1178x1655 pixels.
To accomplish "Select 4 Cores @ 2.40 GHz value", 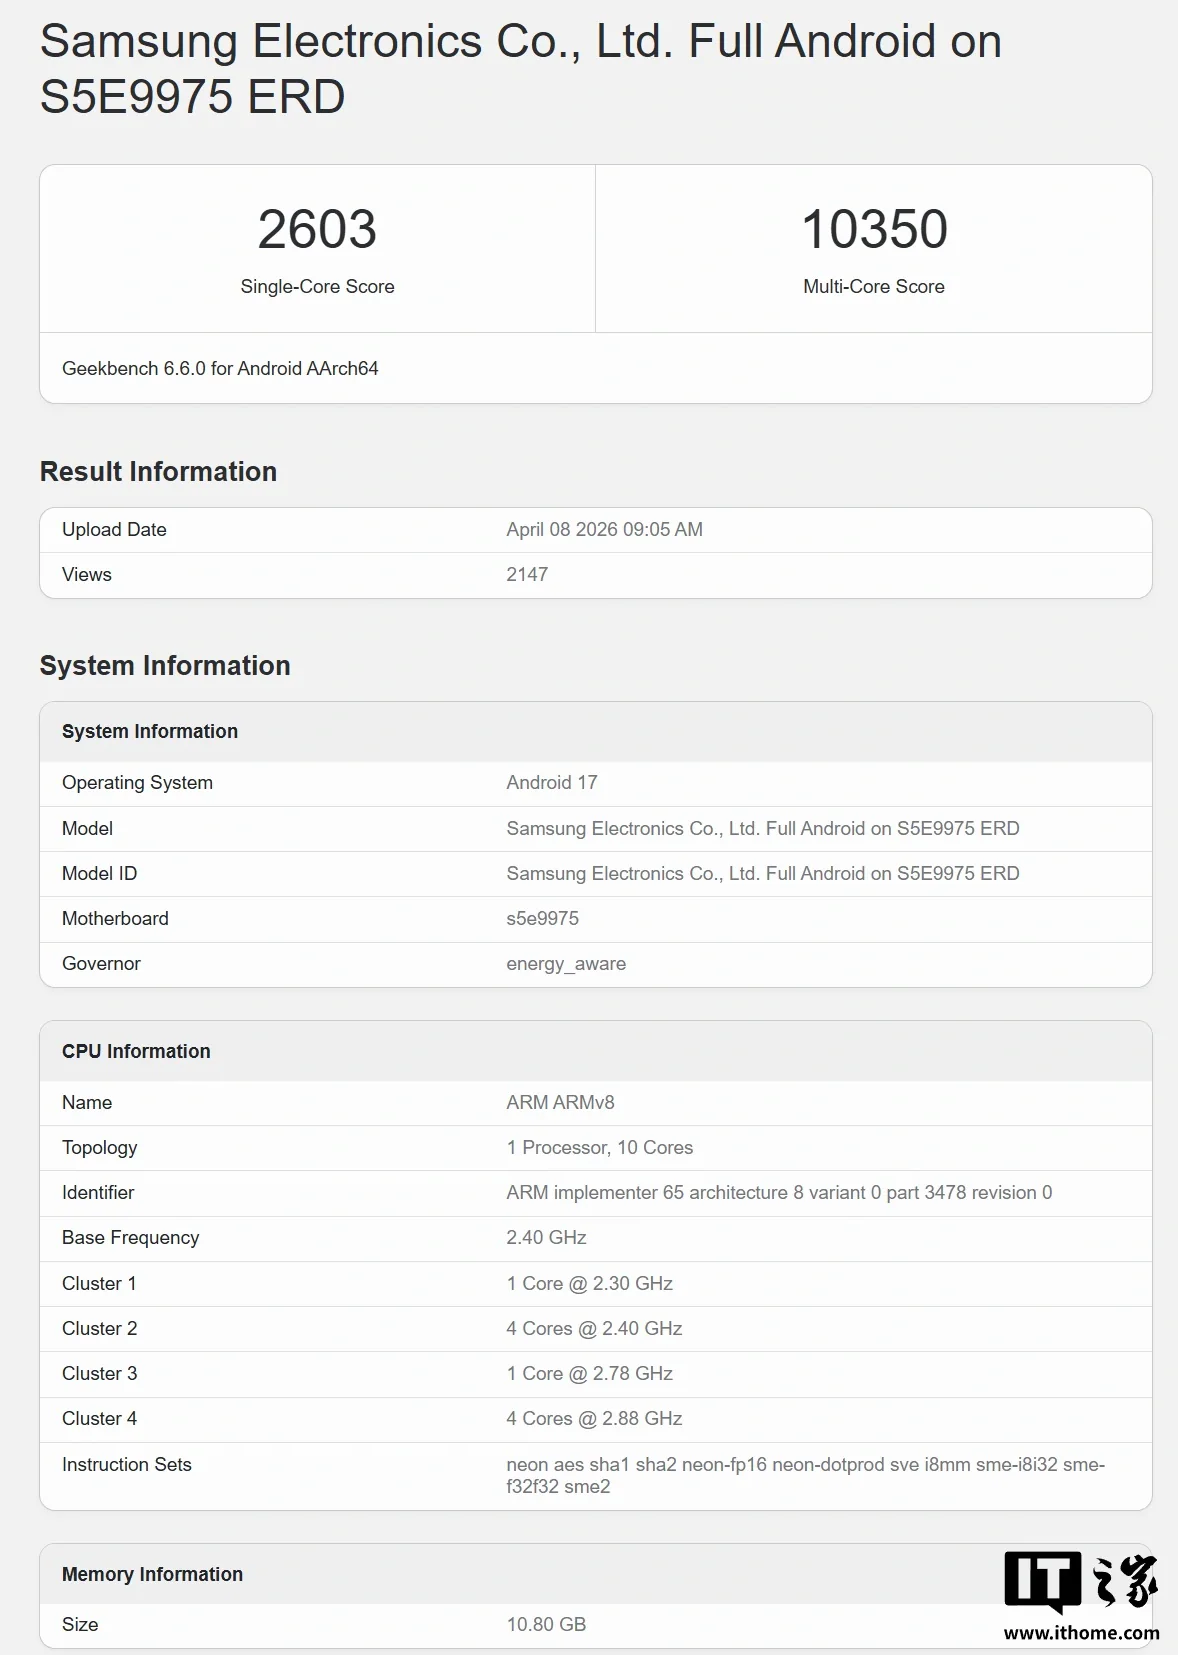I will point(594,1329).
